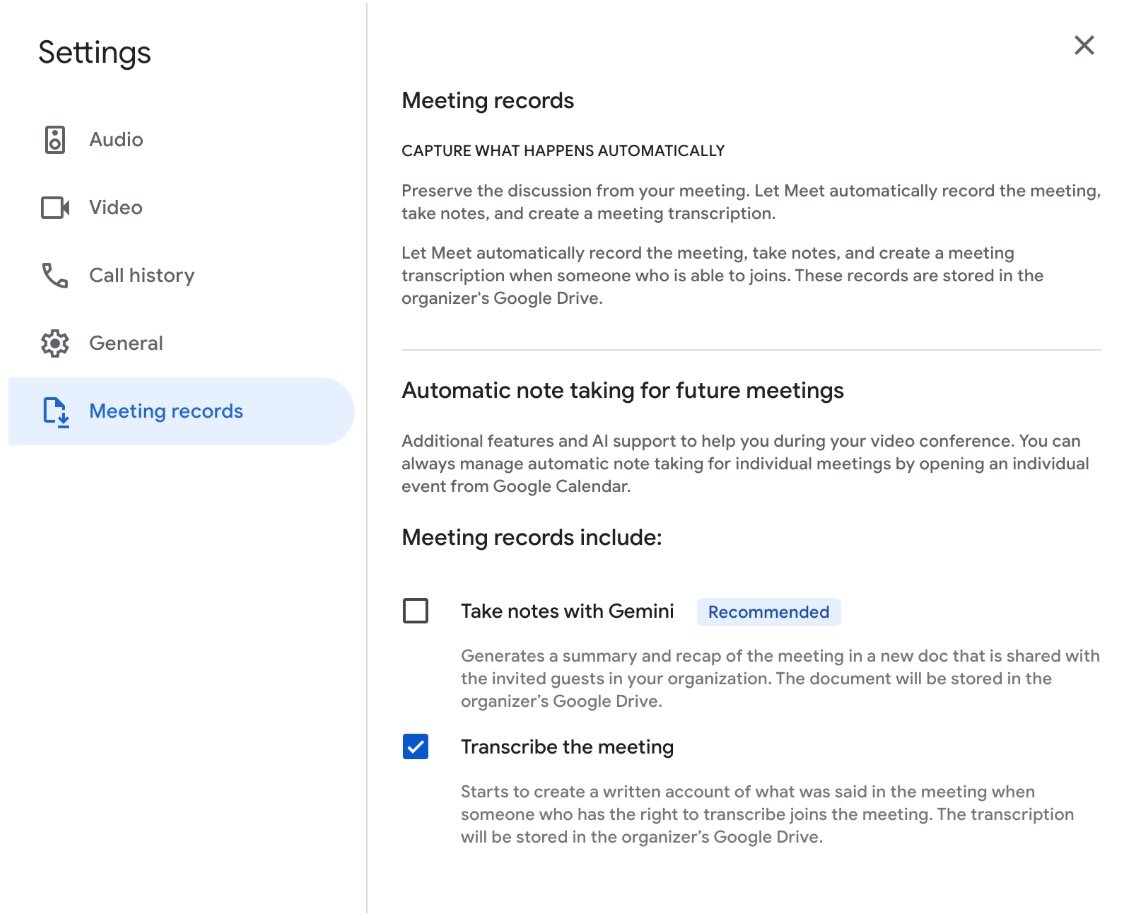The height and width of the screenshot is (918, 1128).
Task: Open the Audio settings tab
Action: [116, 140]
